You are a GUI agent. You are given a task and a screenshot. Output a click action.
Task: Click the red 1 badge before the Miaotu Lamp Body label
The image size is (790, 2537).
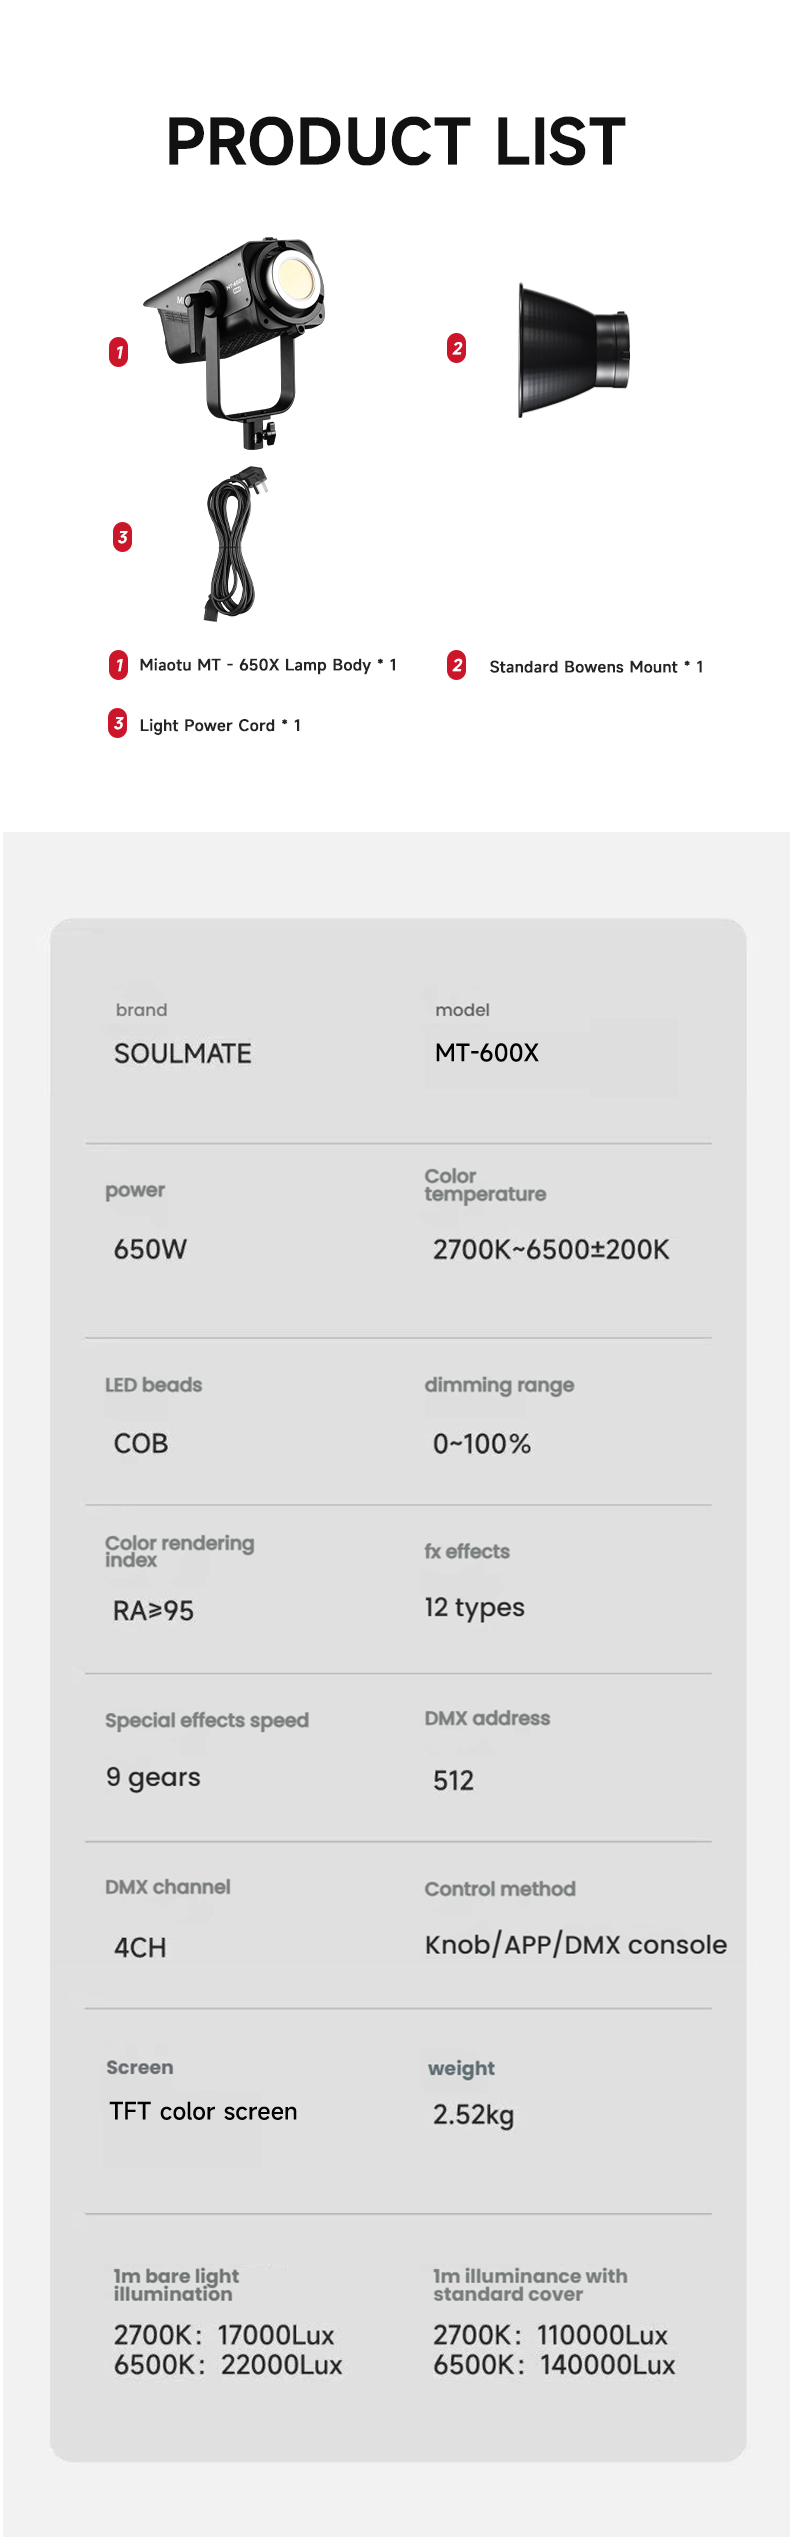point(119,665)
